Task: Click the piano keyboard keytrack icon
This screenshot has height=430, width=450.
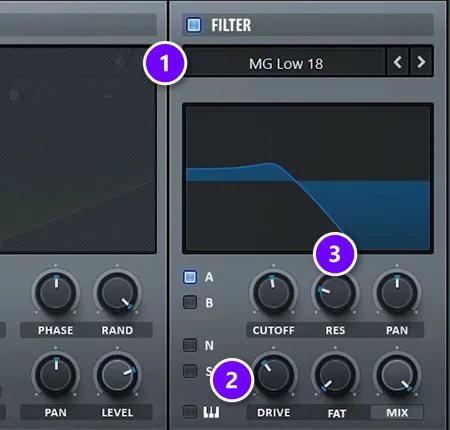Action: 211,412
